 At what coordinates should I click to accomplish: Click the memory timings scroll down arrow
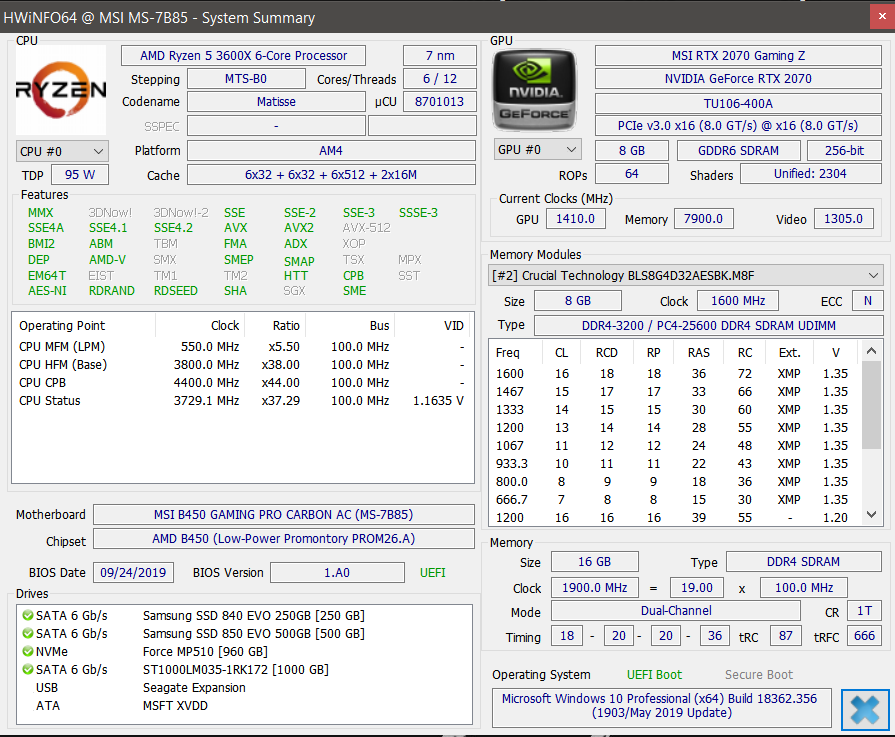871,514
